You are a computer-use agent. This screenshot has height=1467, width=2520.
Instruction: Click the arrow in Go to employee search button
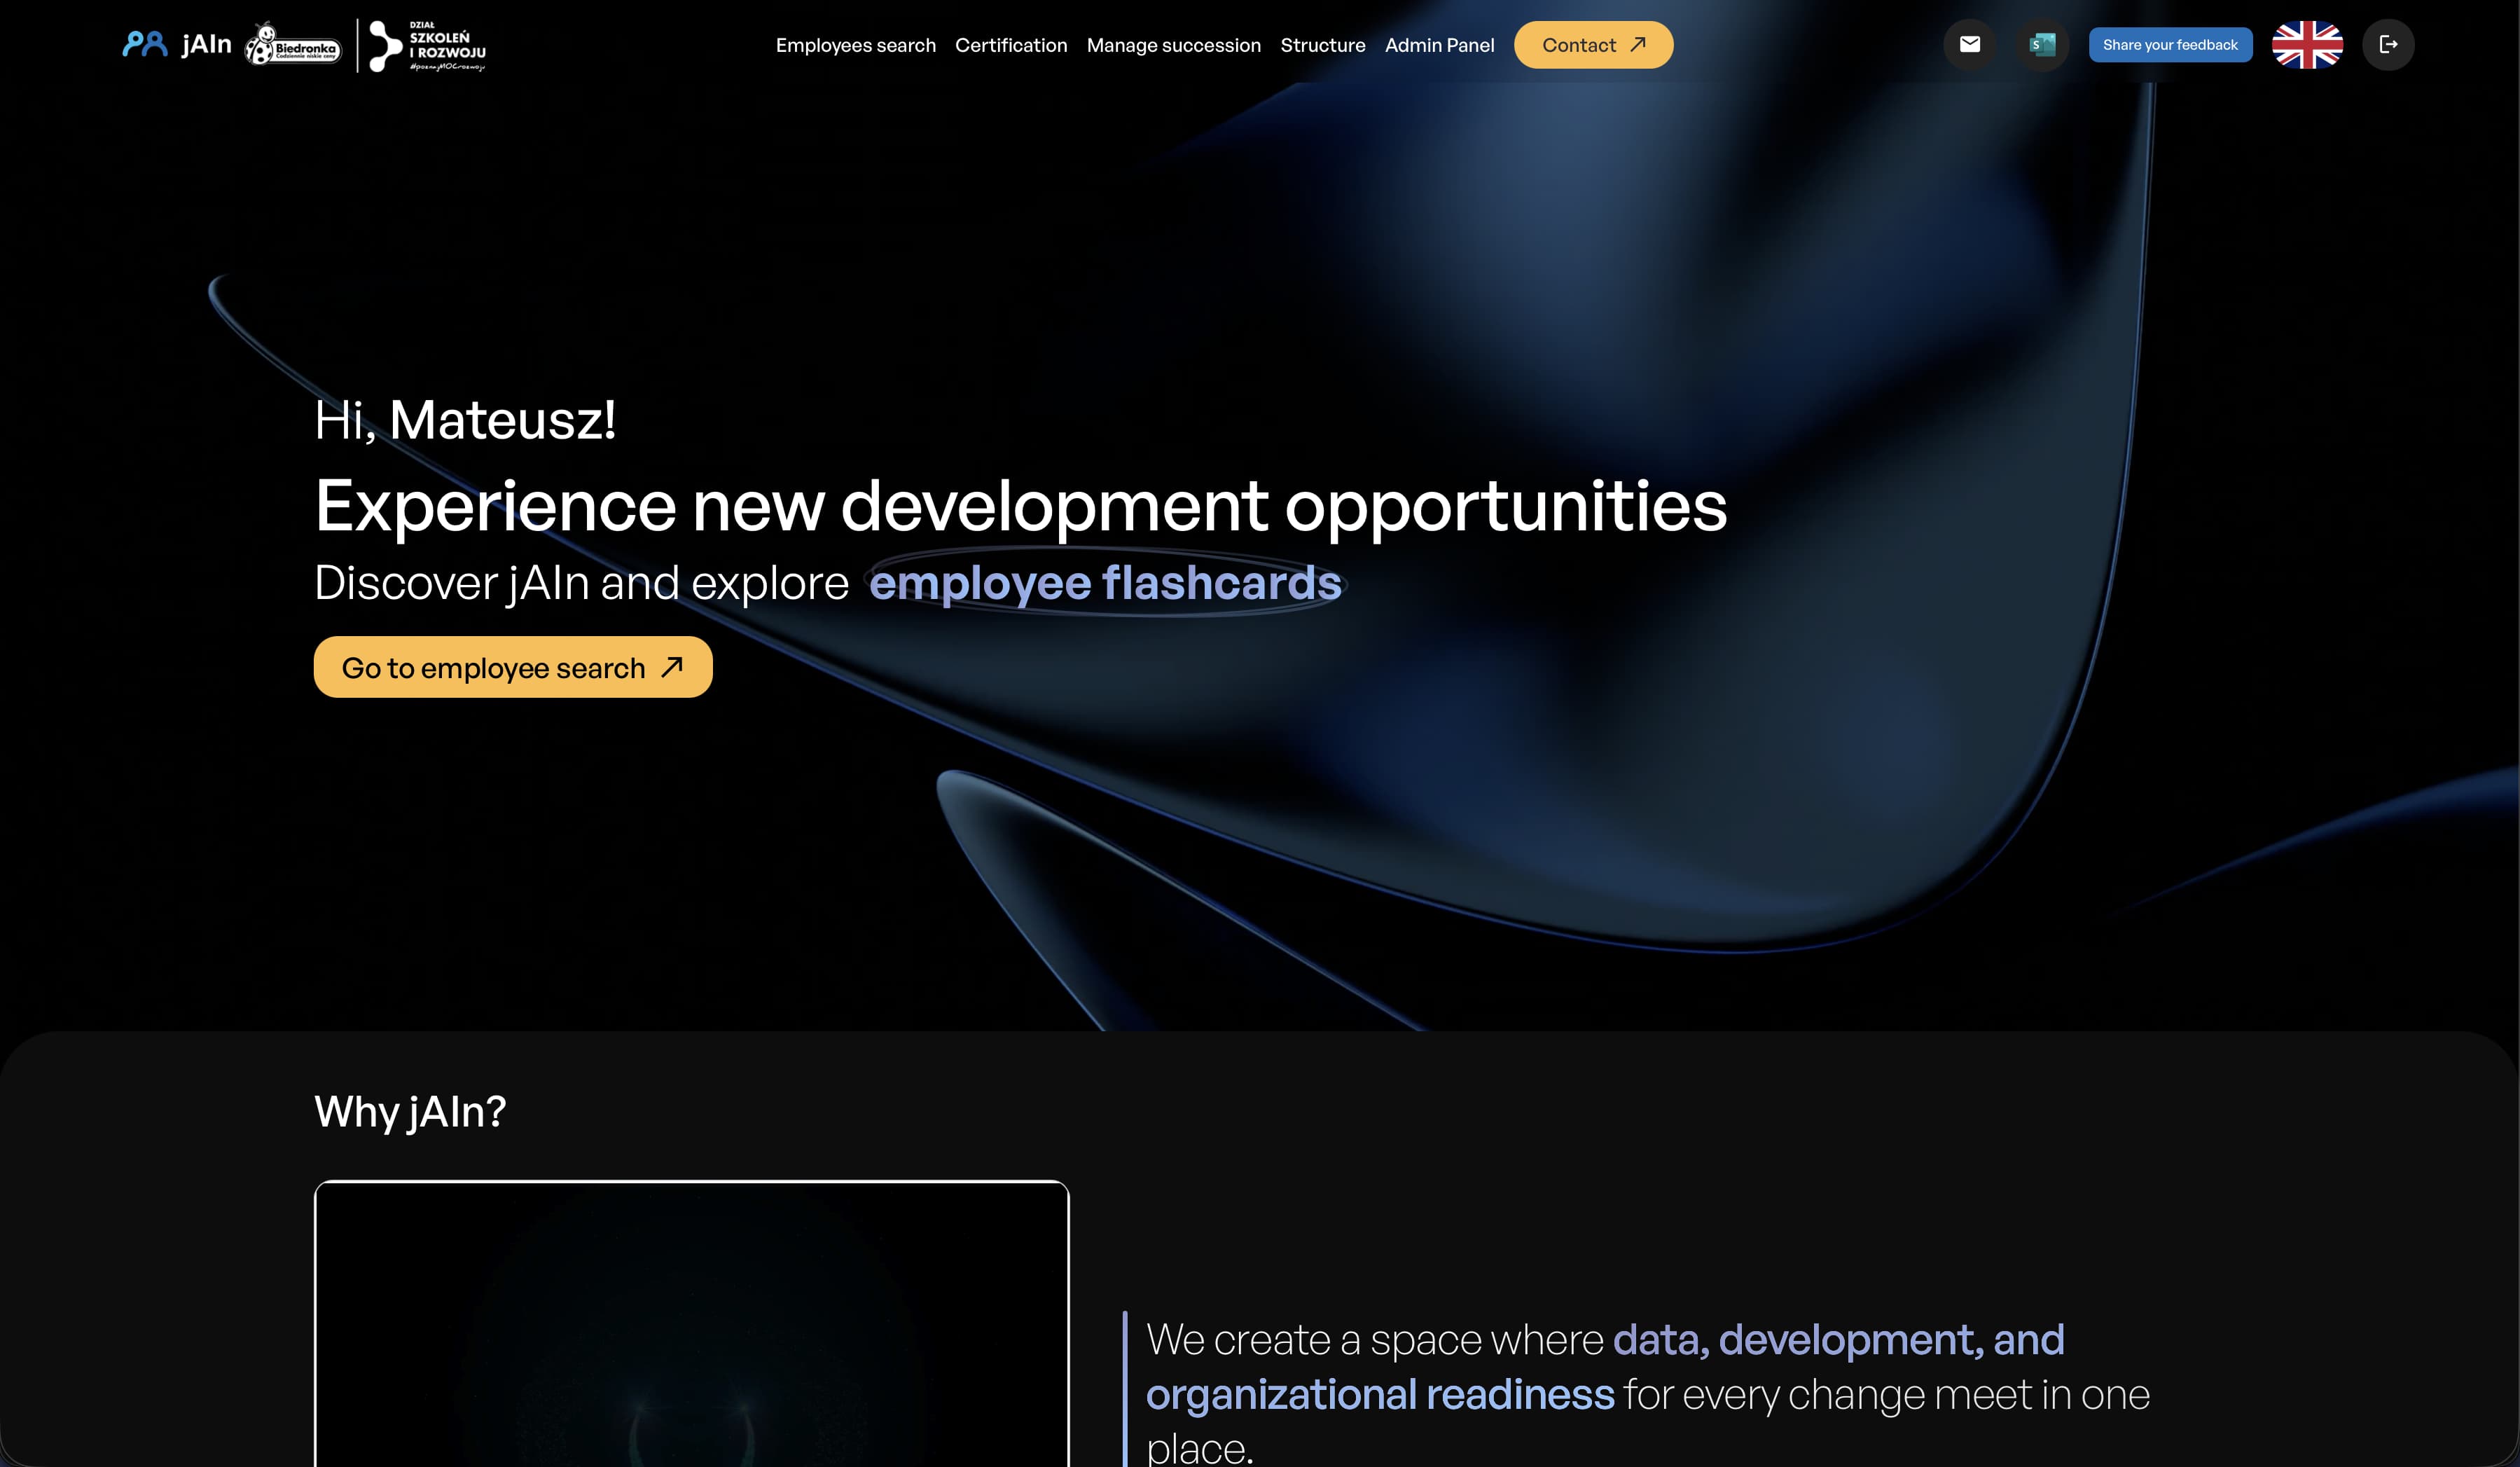click(x=670, y=666)
